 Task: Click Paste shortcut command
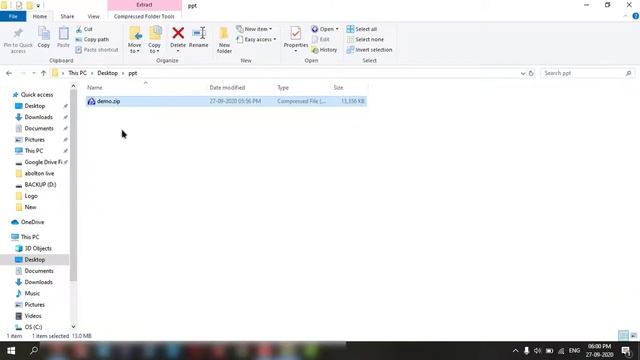(x=97, y=50)
